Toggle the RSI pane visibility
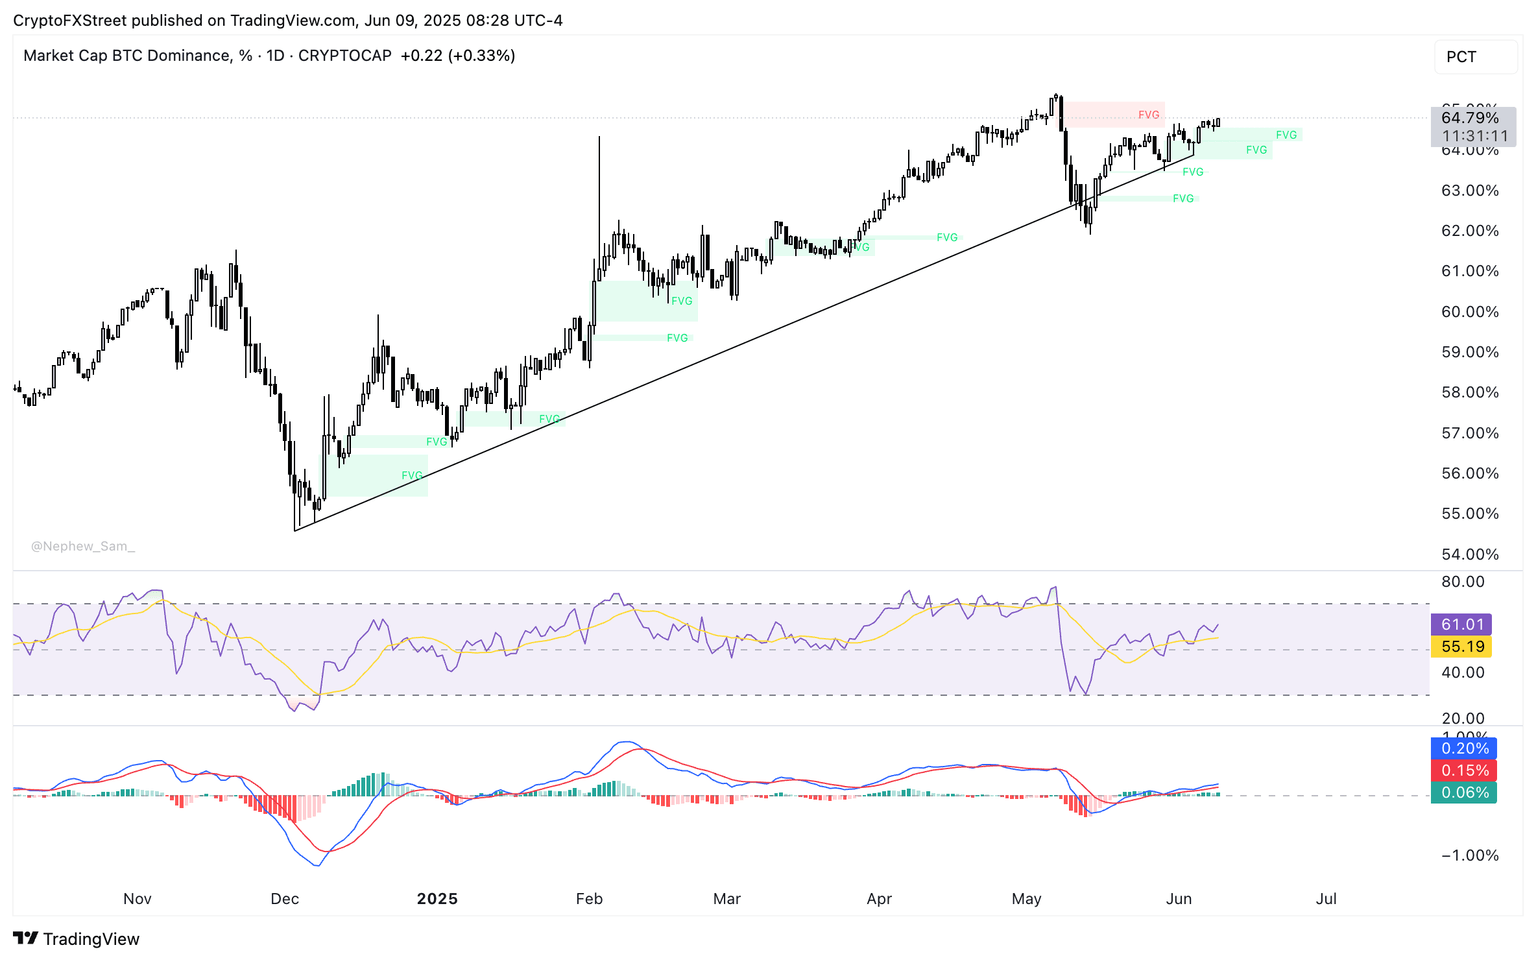Image resolution: width=1536 pixels, height=961 pixels. pos(700,646)
